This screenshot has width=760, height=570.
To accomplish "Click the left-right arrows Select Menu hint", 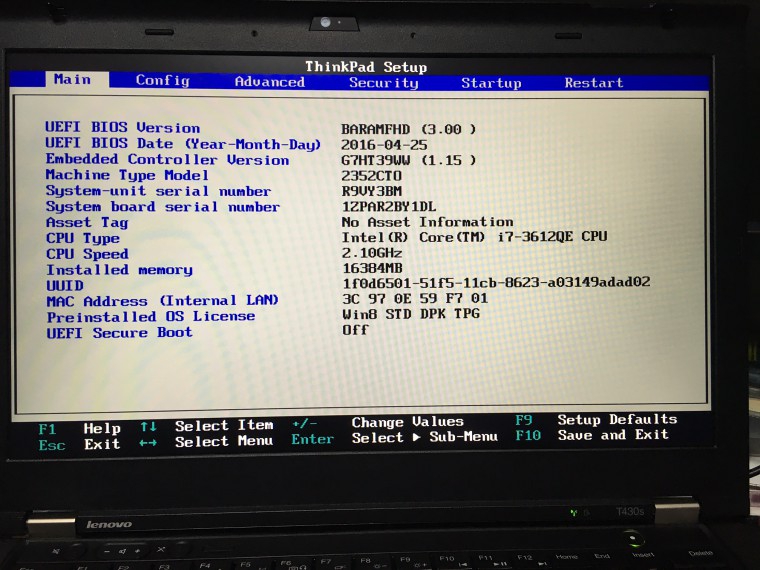I will [206, 442].
